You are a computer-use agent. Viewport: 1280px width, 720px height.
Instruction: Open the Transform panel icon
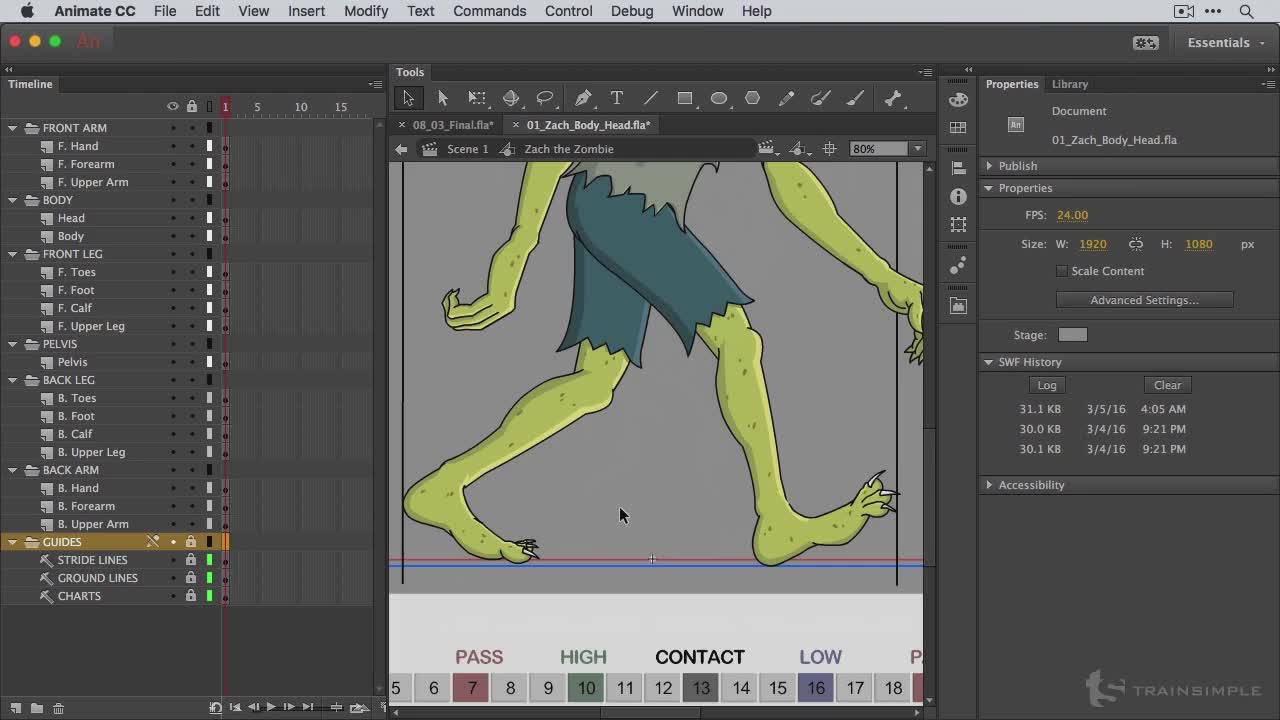pos(958,225)
